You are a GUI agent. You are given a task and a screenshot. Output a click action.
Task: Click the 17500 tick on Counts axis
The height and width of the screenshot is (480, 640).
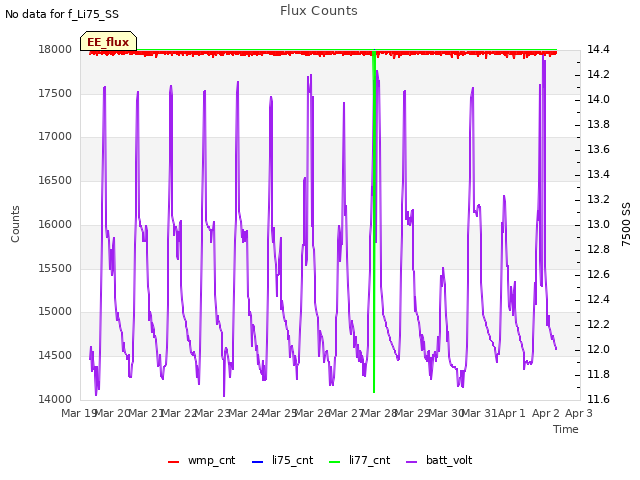55,93
